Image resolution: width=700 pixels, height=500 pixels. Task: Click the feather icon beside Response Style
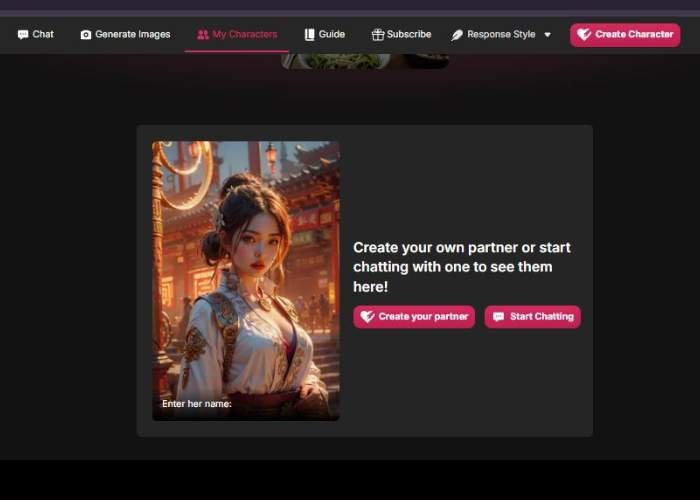pos(457,34)
